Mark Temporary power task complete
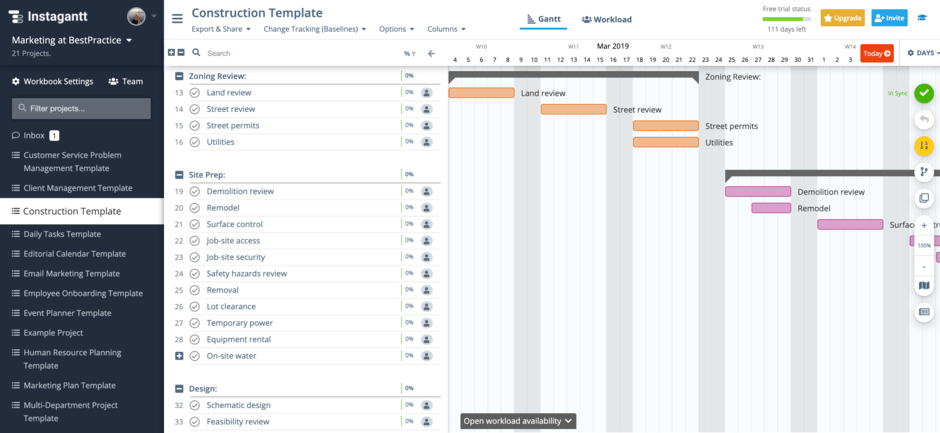940x433 pixels. point(194,323)
